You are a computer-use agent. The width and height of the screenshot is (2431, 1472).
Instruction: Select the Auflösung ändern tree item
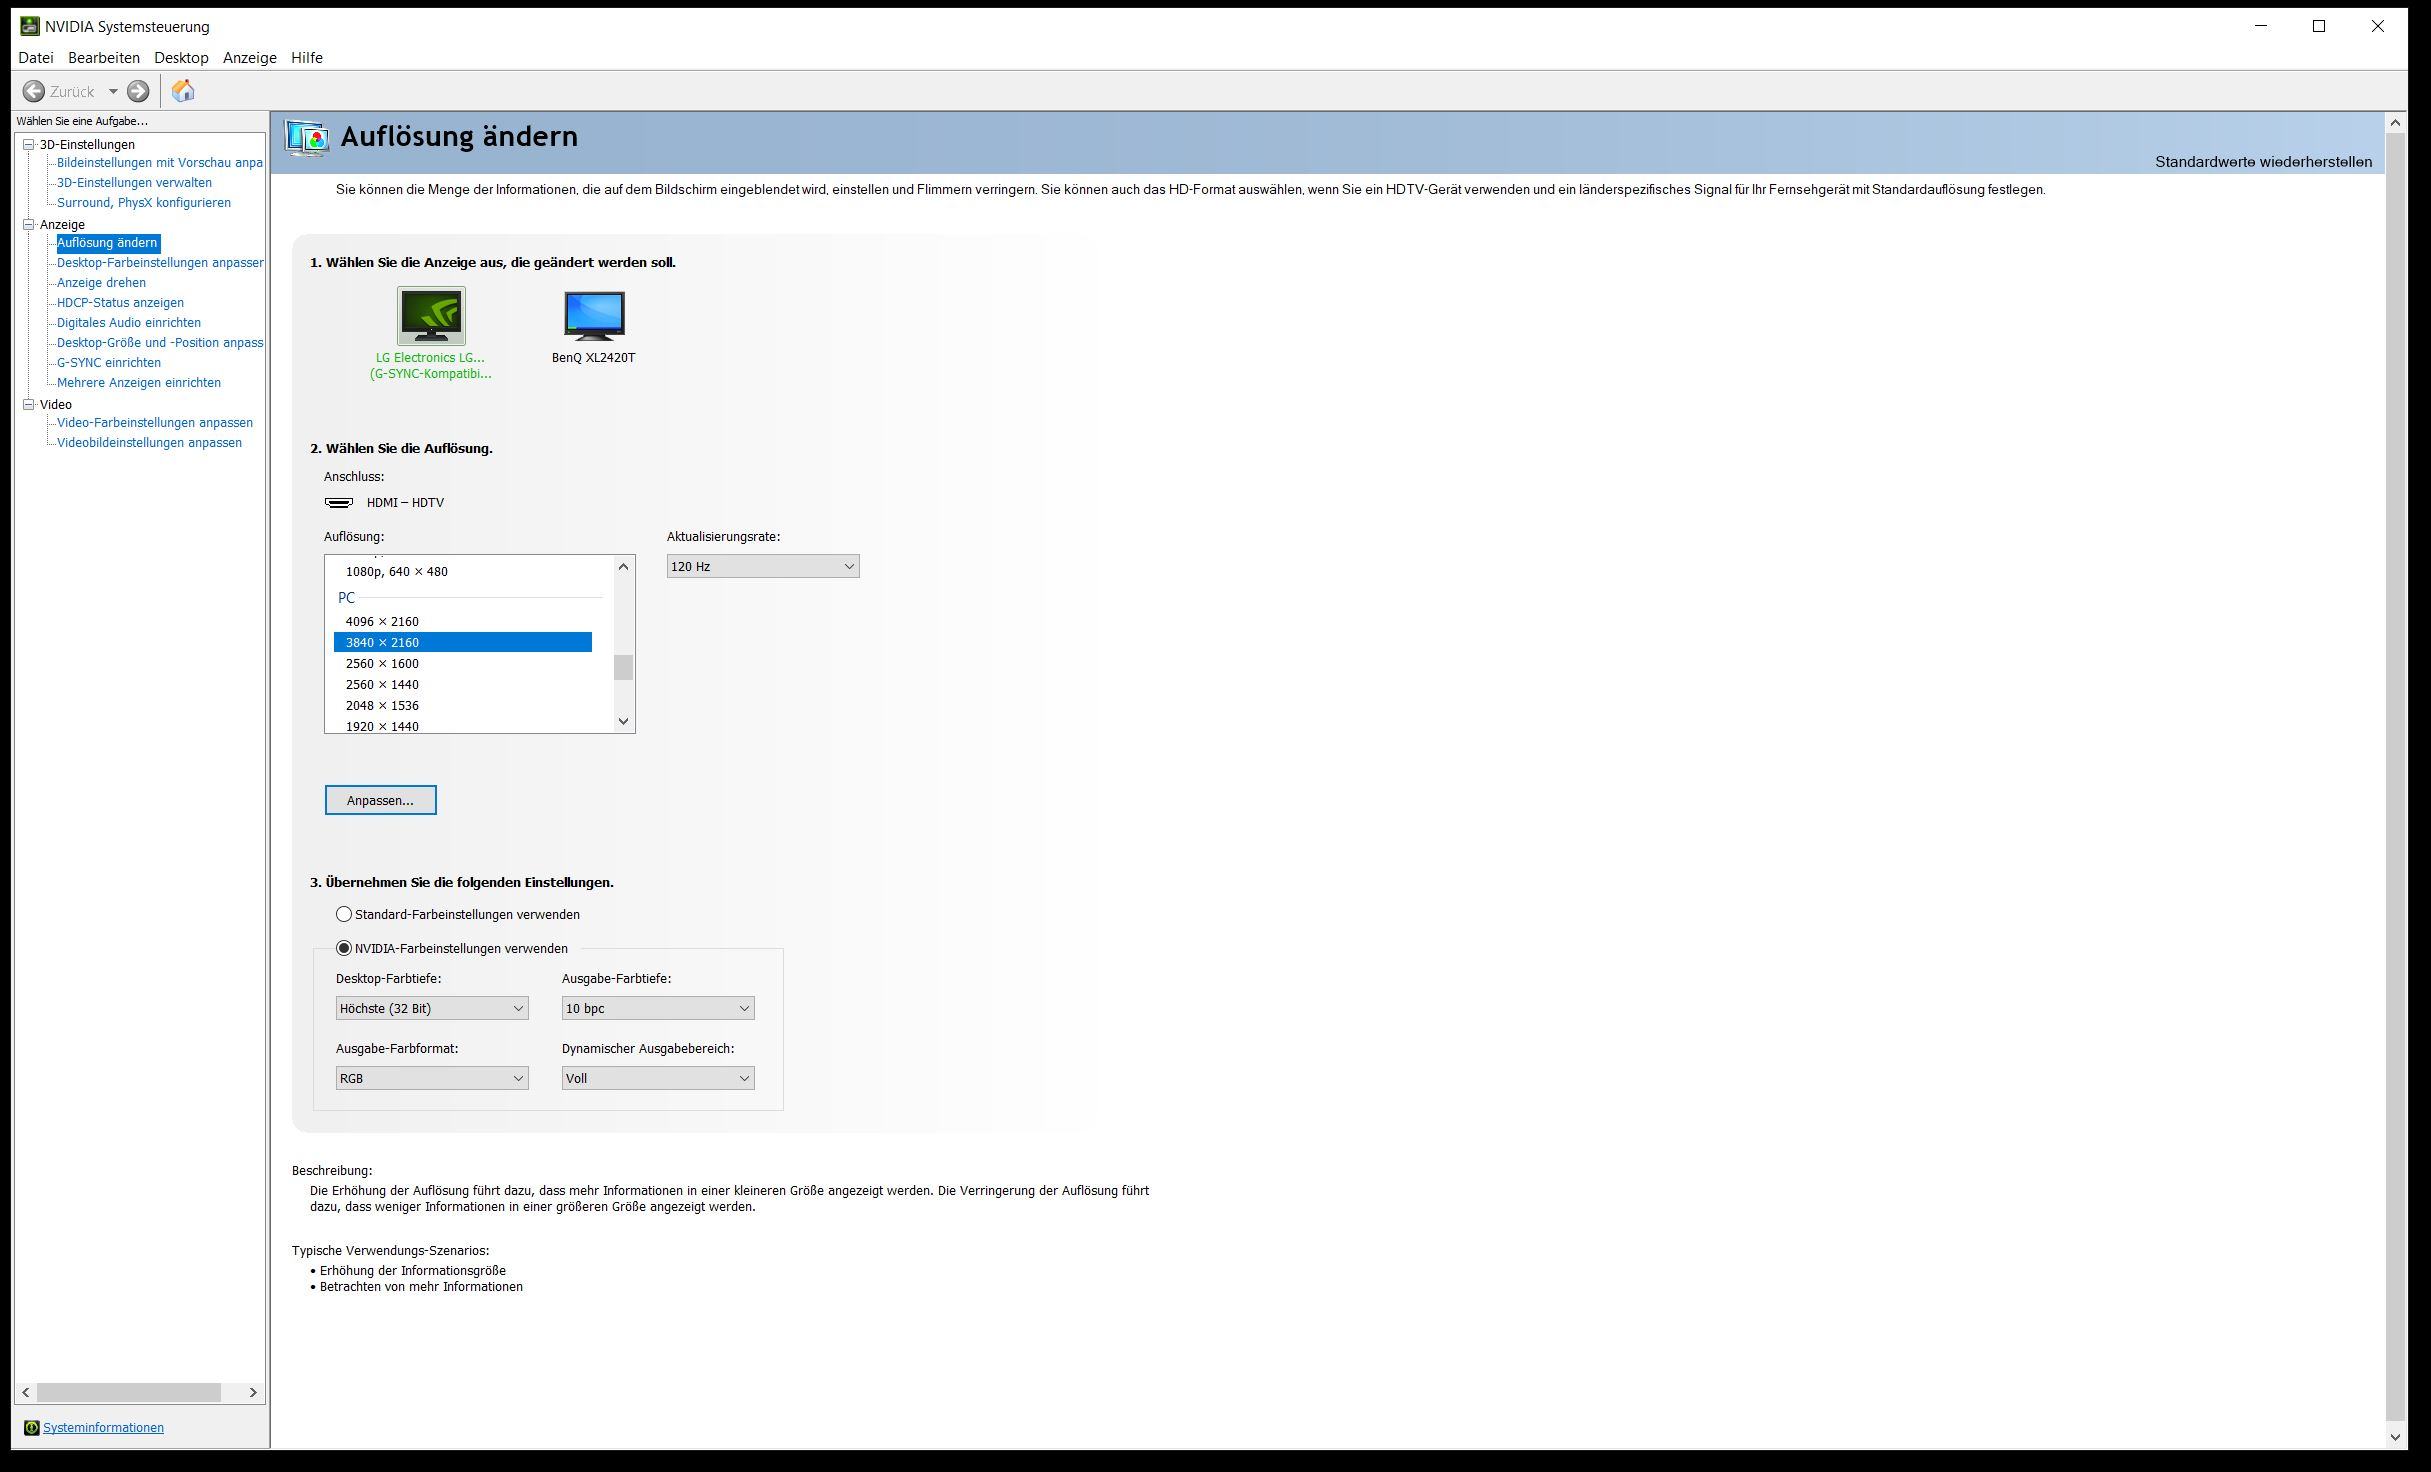coord(107,242)
